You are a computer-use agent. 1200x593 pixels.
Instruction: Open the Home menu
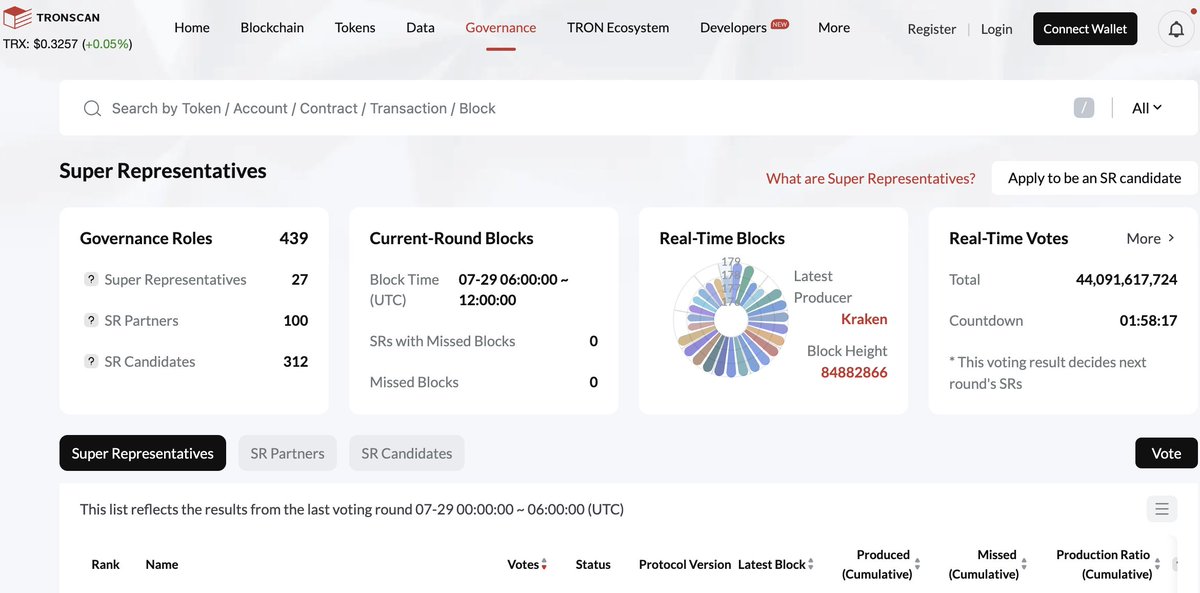(192, 27)
